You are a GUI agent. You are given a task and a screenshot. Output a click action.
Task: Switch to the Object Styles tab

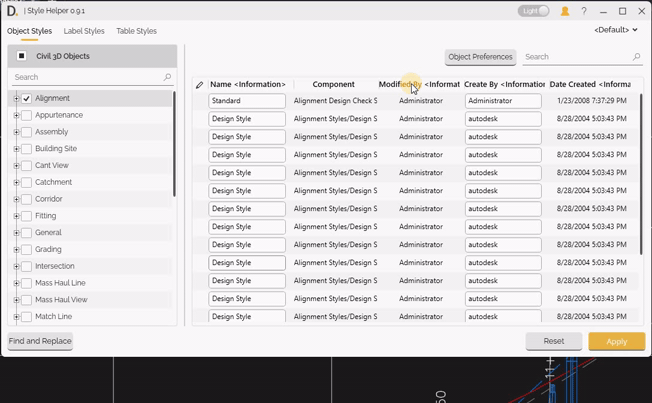click(30, 31)
